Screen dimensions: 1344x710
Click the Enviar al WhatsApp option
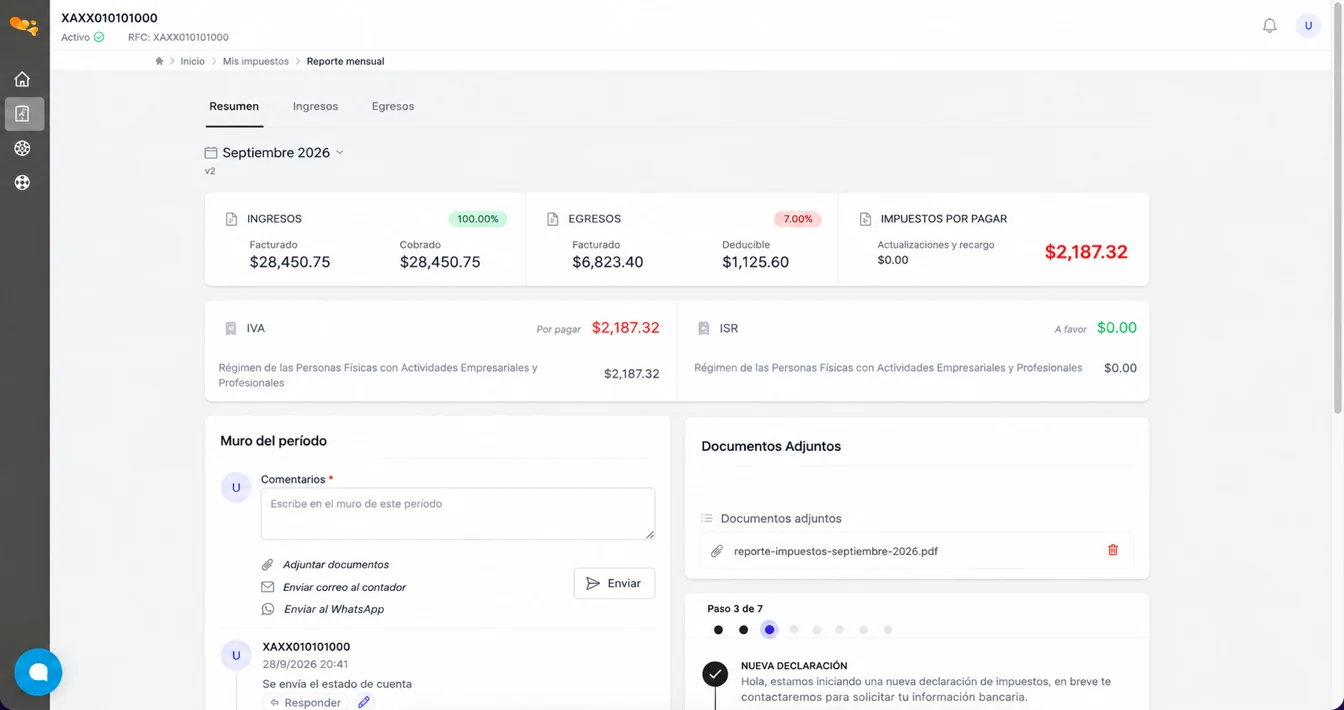coord(334,609)
